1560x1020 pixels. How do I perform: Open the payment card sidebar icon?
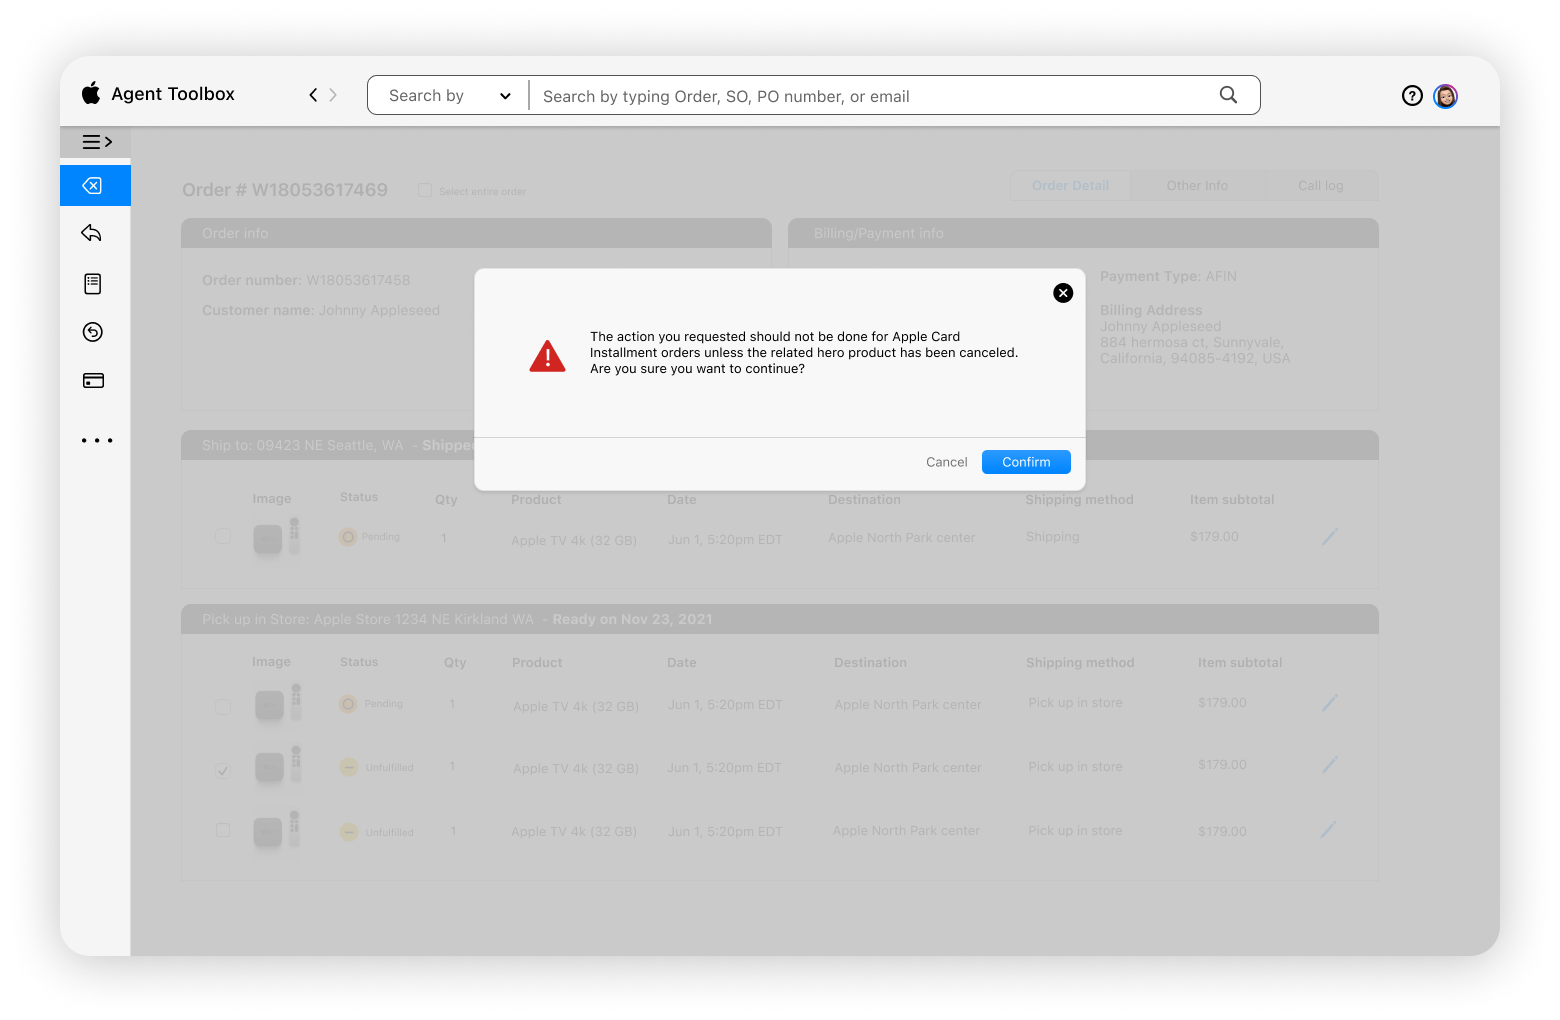click(x=93, y=381)
